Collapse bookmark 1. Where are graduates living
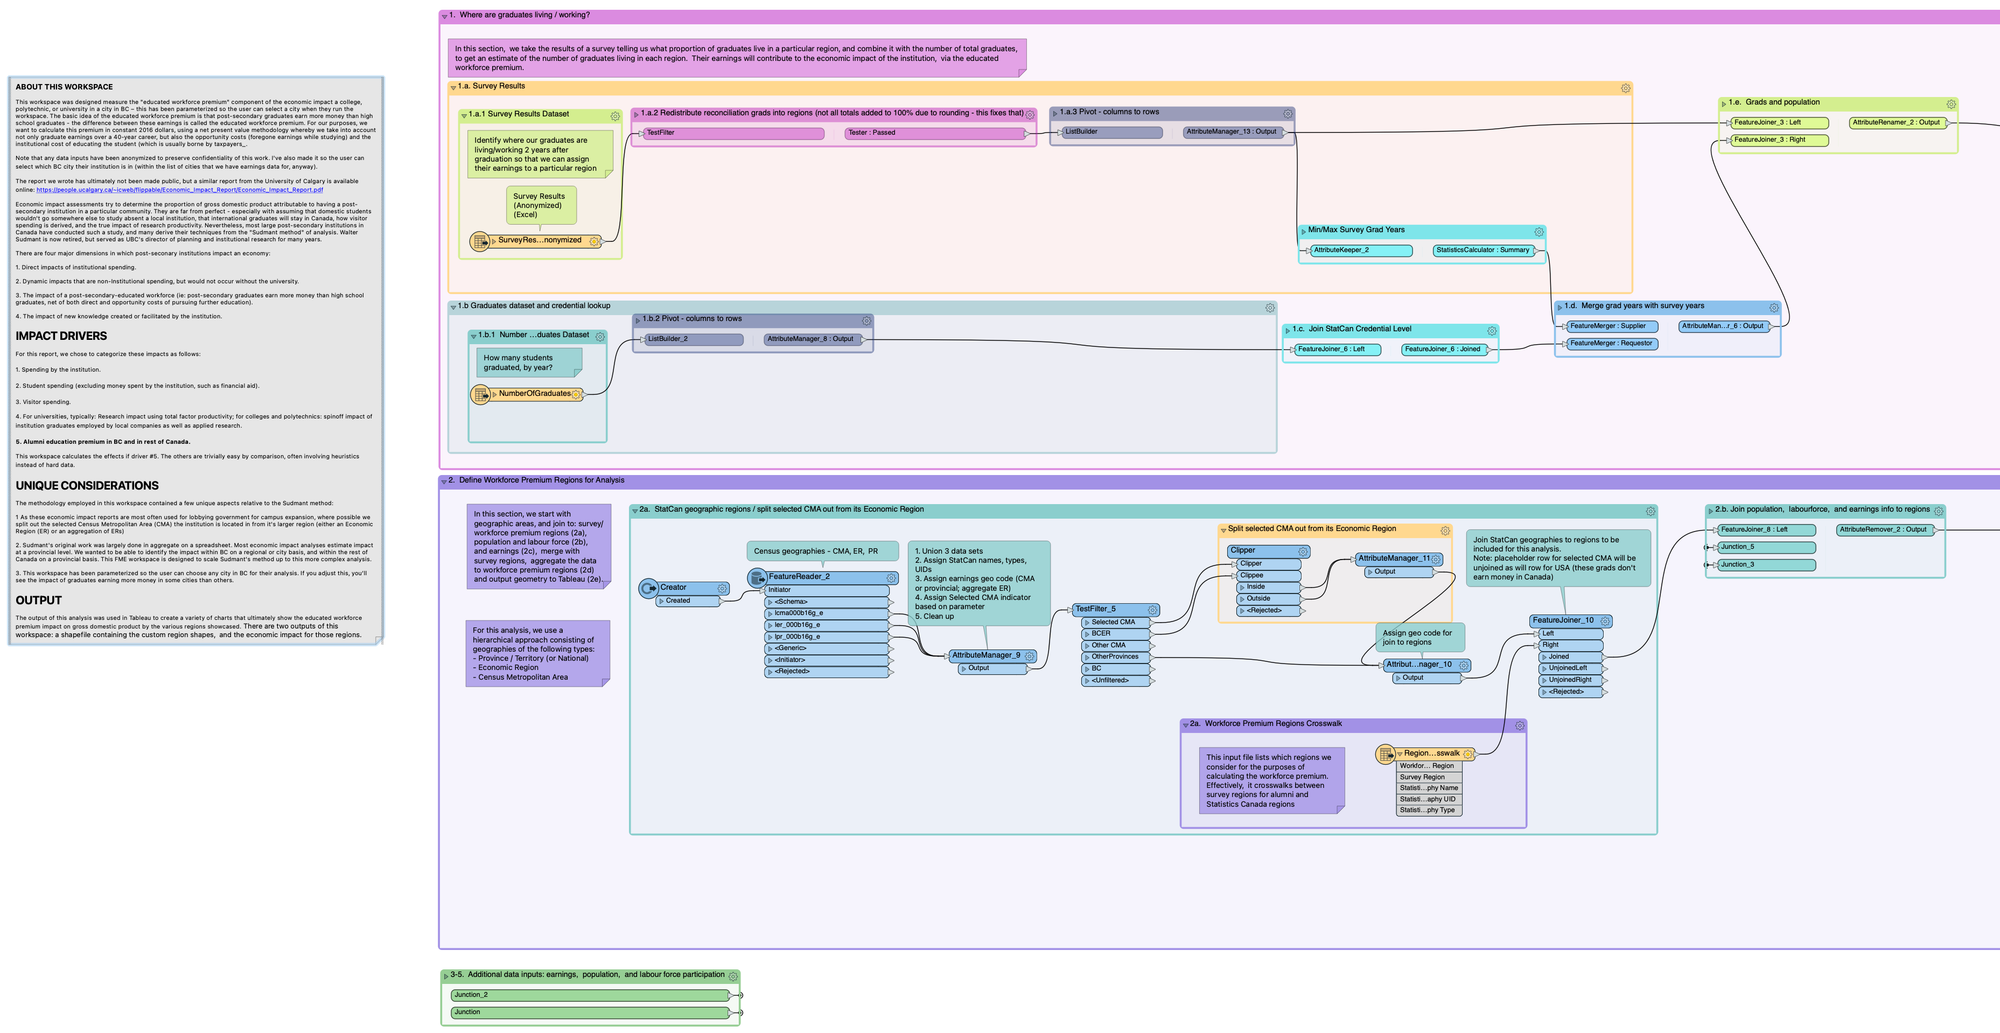The width and height of the screenshot is (2000, 1033). pos(445,16)
